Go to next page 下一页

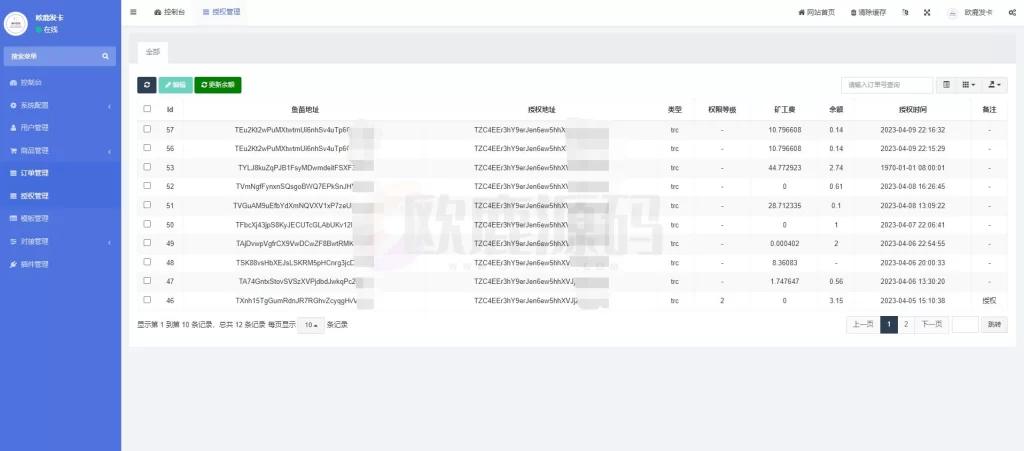click(931, 325)
